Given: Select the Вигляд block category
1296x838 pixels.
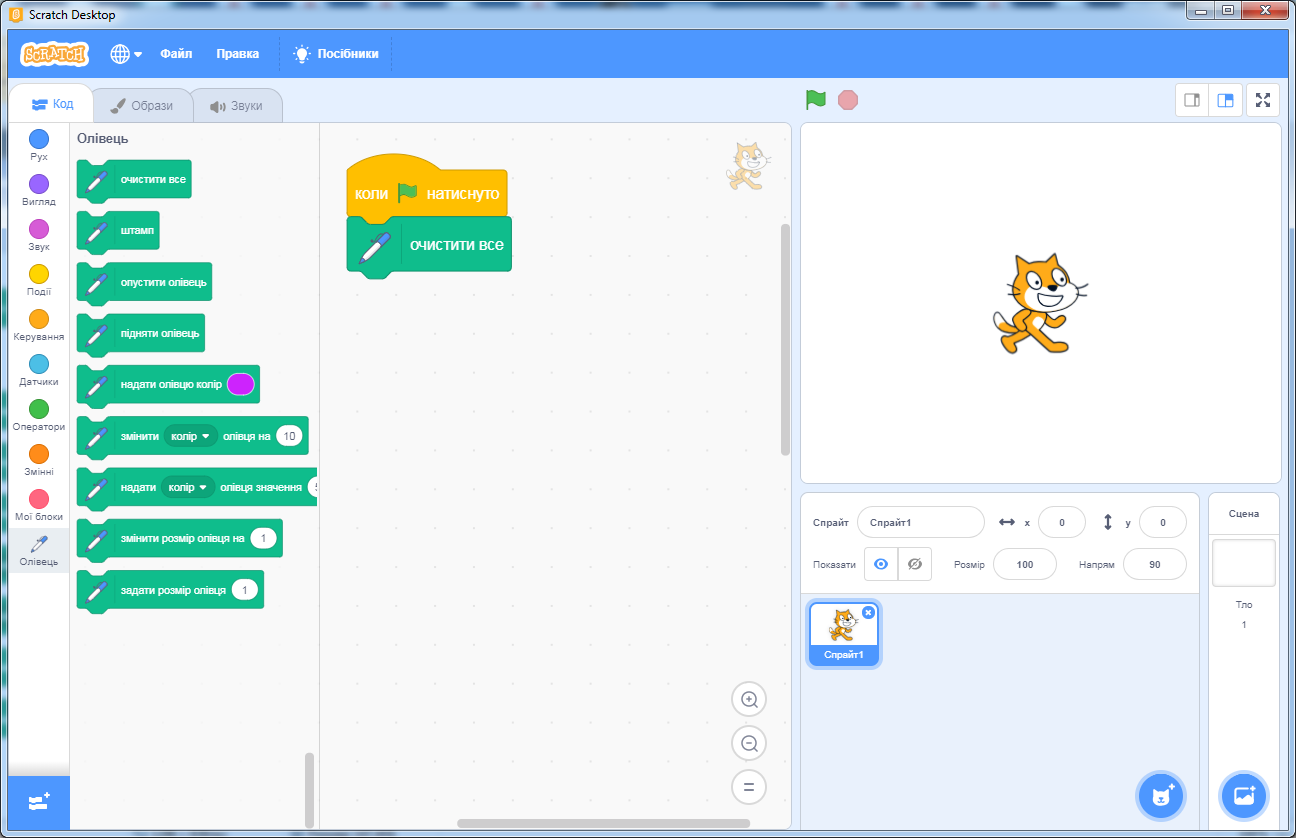Looking at the screenshot, I should [x=39, y=191].
